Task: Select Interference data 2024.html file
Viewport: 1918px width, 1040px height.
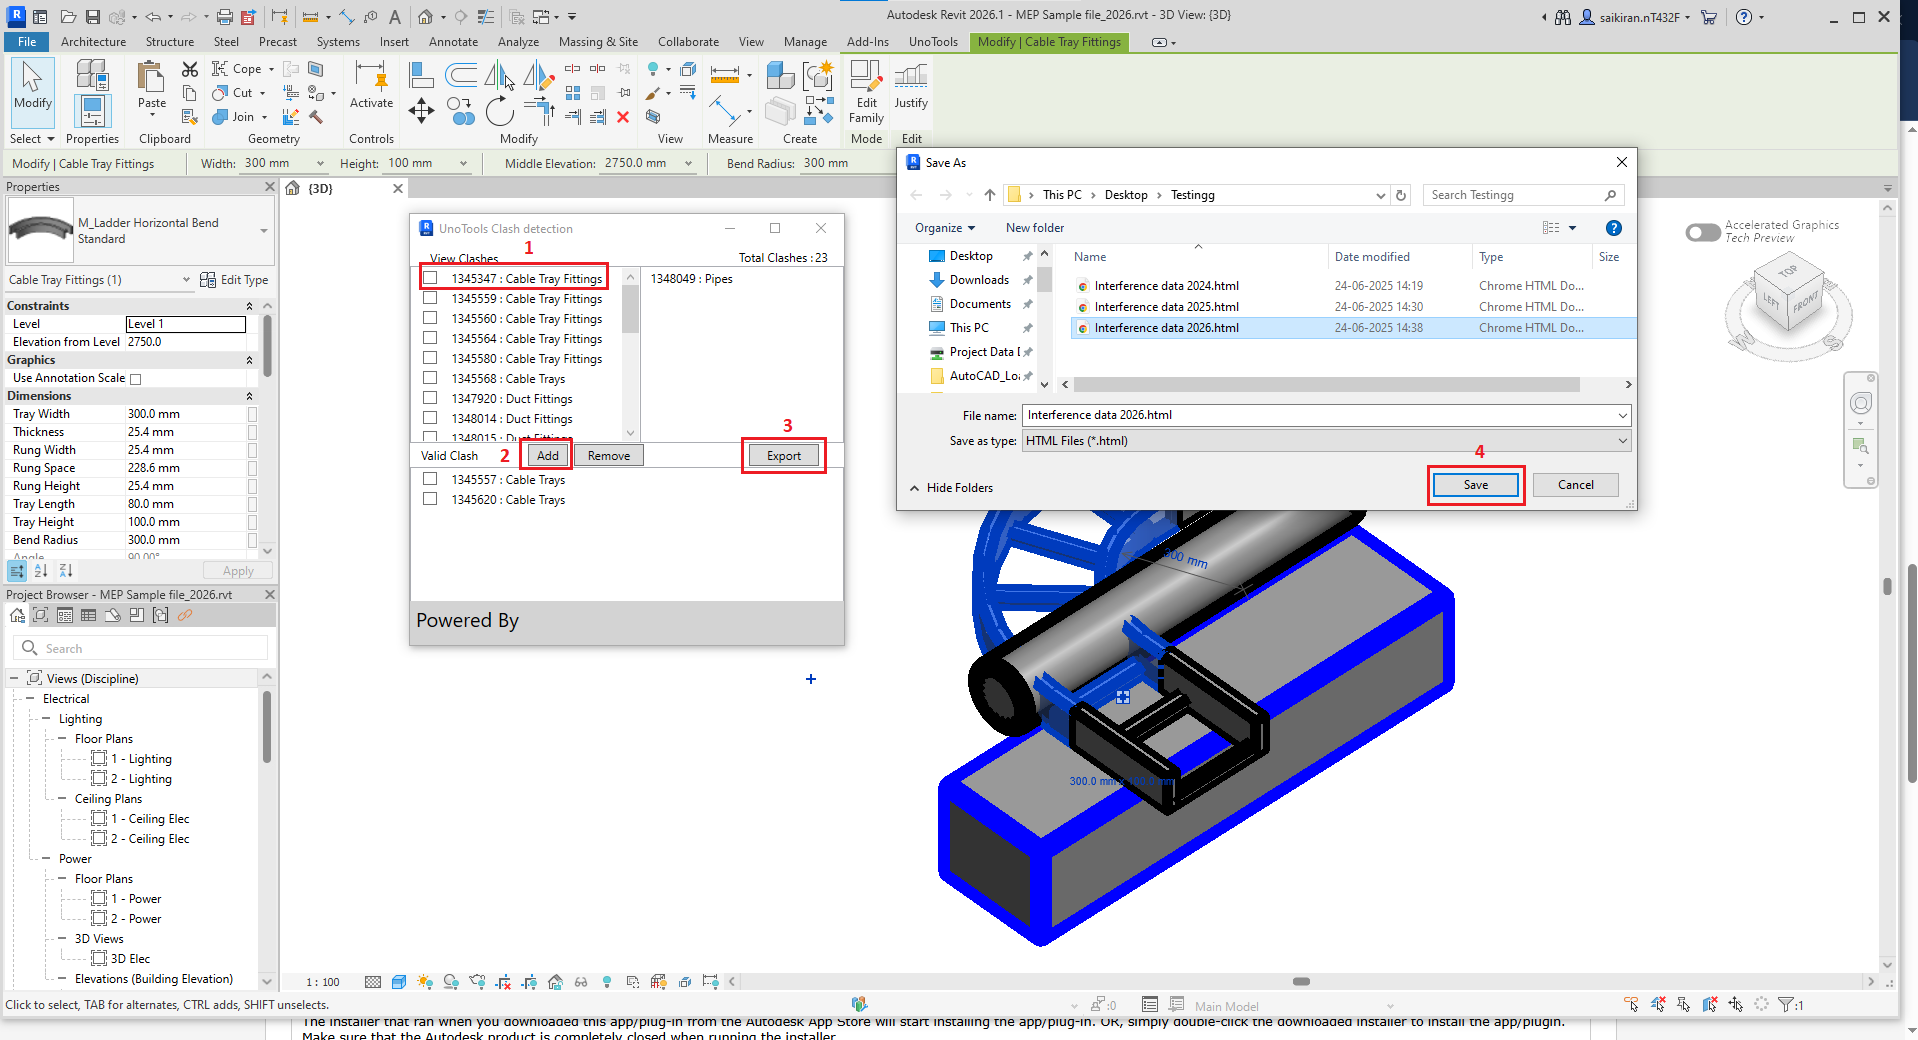Action: (x=1166, y=286)
